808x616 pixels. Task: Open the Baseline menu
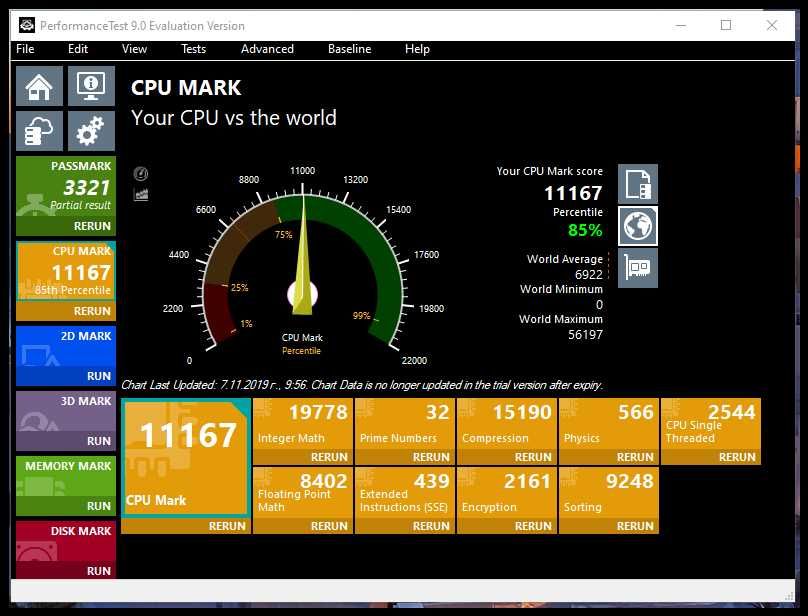click(349, 49)
